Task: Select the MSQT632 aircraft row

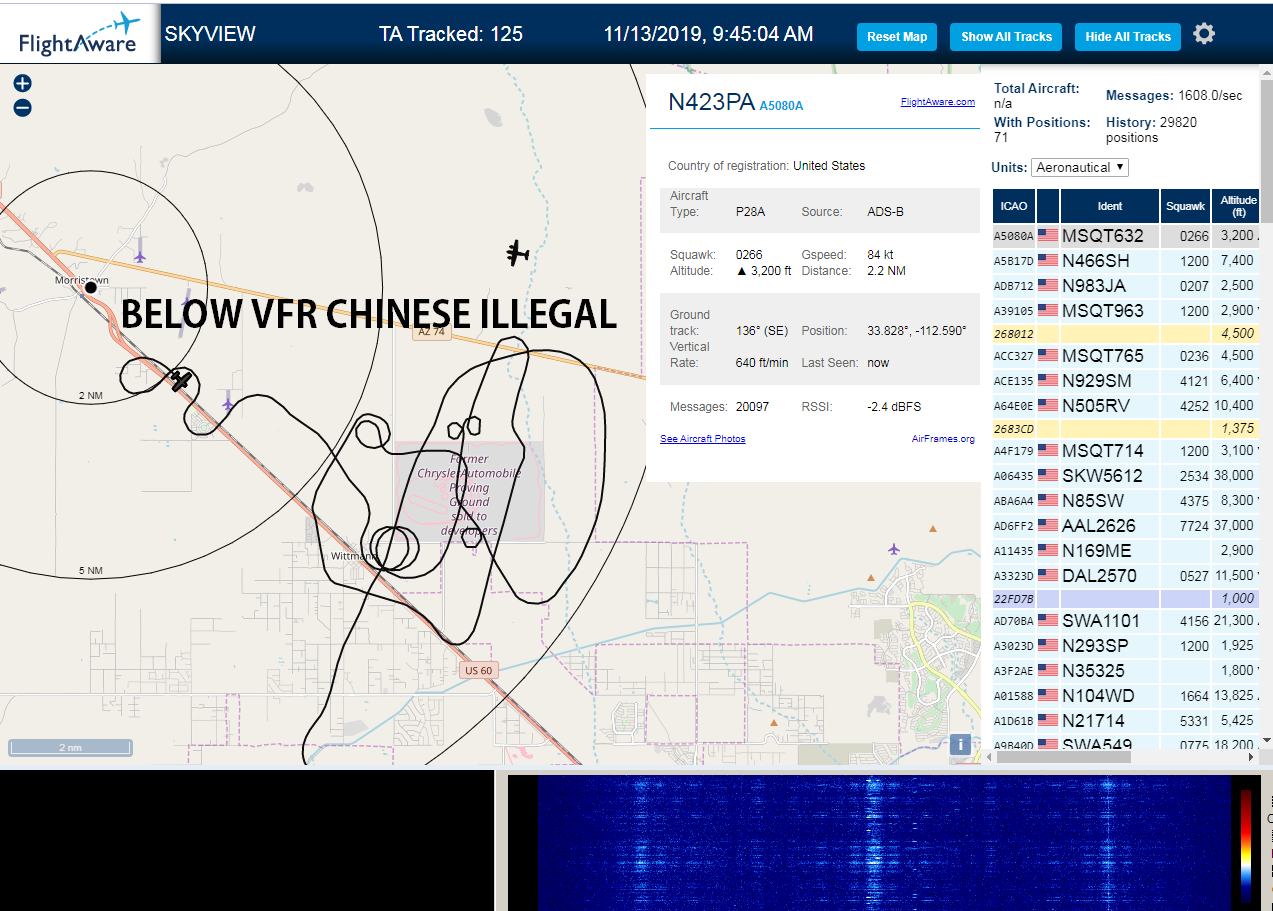Action: (x=1126, y=236)
